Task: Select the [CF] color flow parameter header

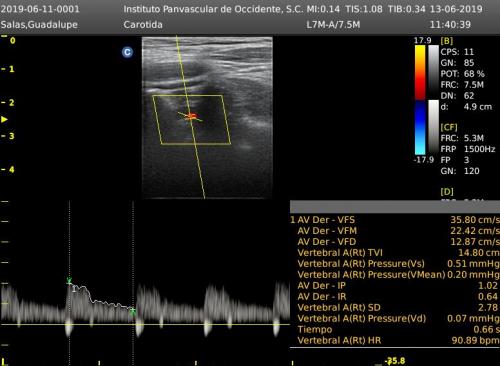Action: coord(449,127)
